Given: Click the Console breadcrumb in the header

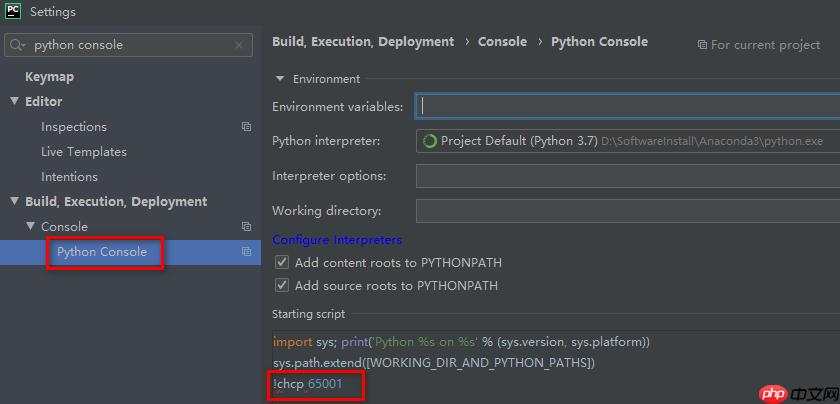Looking at the screenshot, I should pyautogui.click(x=502, y=42).
